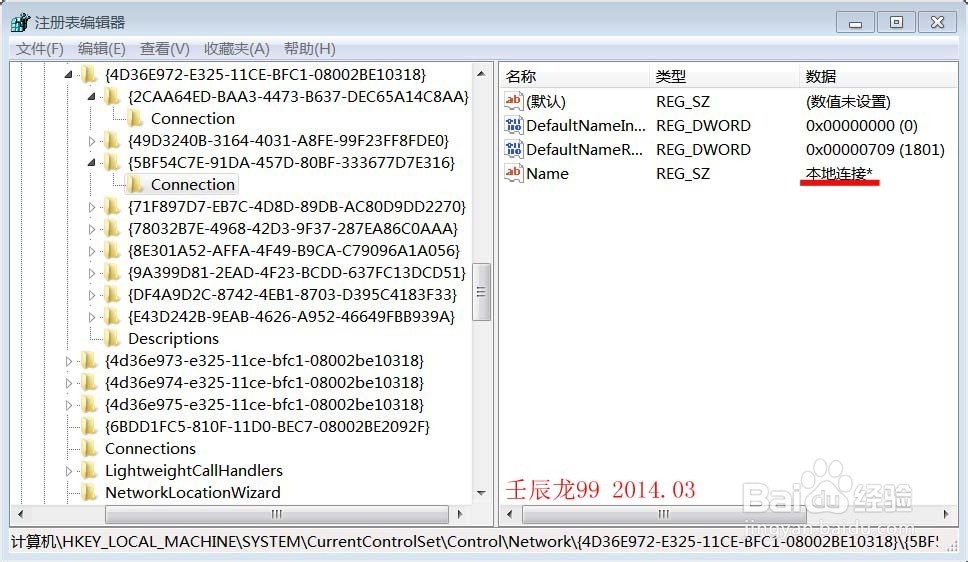Click string value icon of (默认)
This screenshot has width=968, height=562.
[513, 101]
